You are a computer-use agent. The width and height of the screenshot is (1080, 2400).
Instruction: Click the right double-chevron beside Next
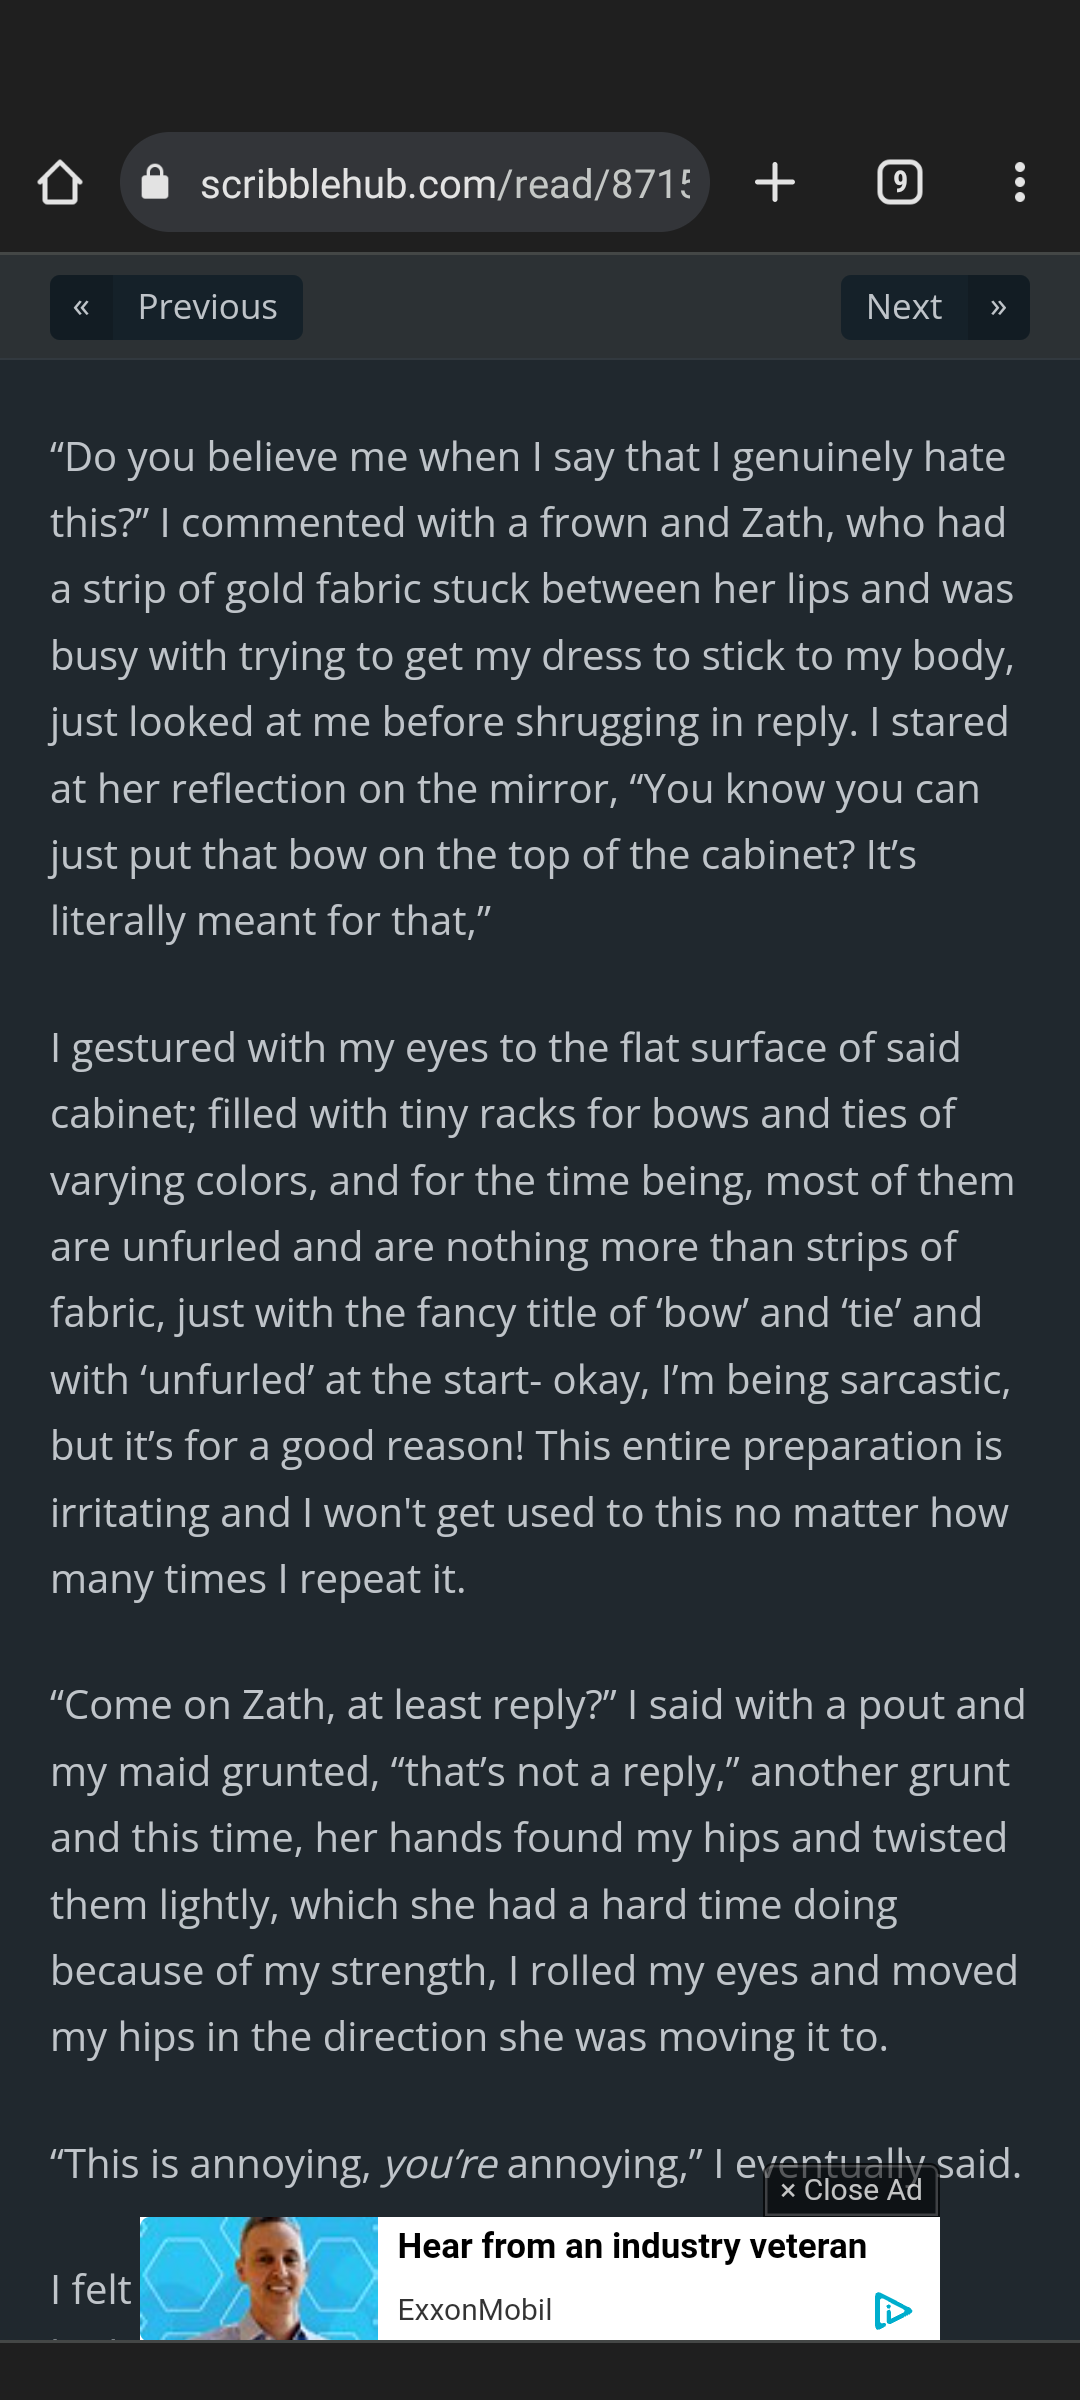[998, 307]
